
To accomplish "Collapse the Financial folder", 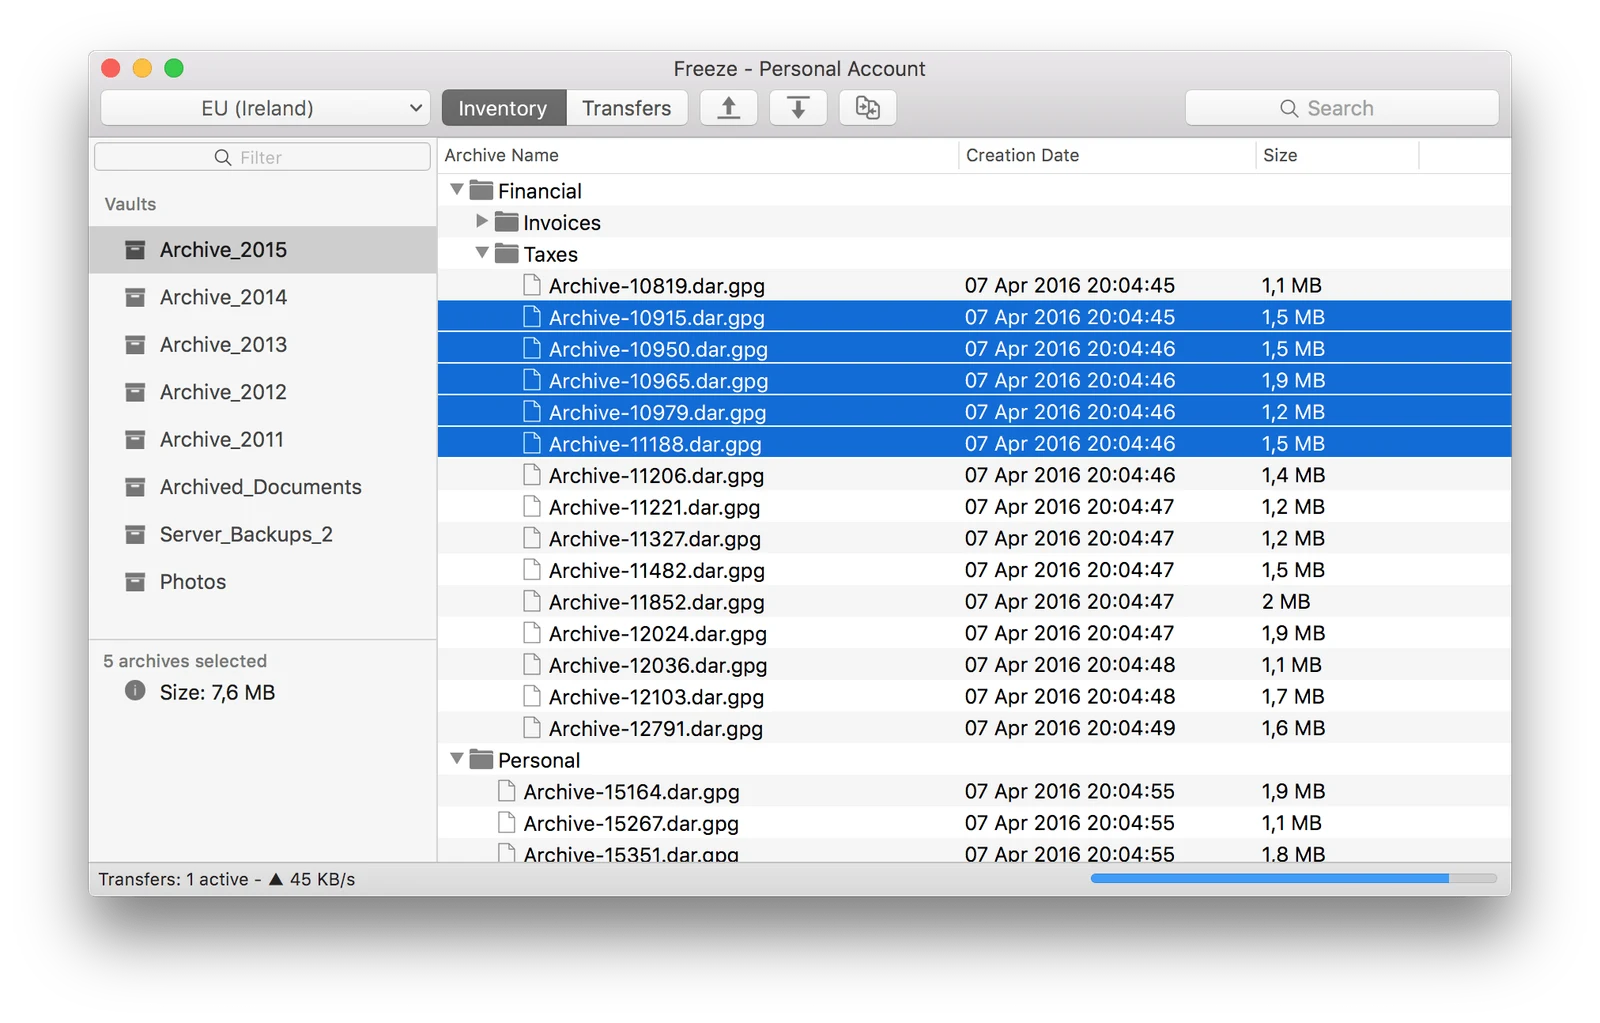I will [x=457, y=189].
